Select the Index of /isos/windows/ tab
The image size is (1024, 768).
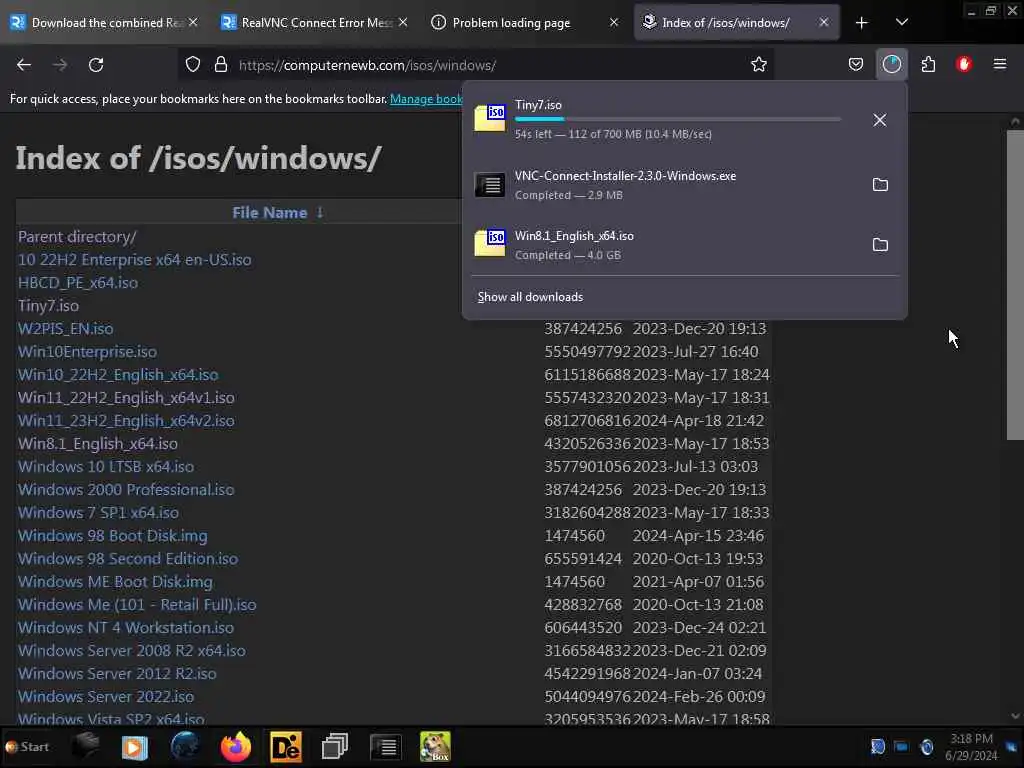click(x=737, y=23)
